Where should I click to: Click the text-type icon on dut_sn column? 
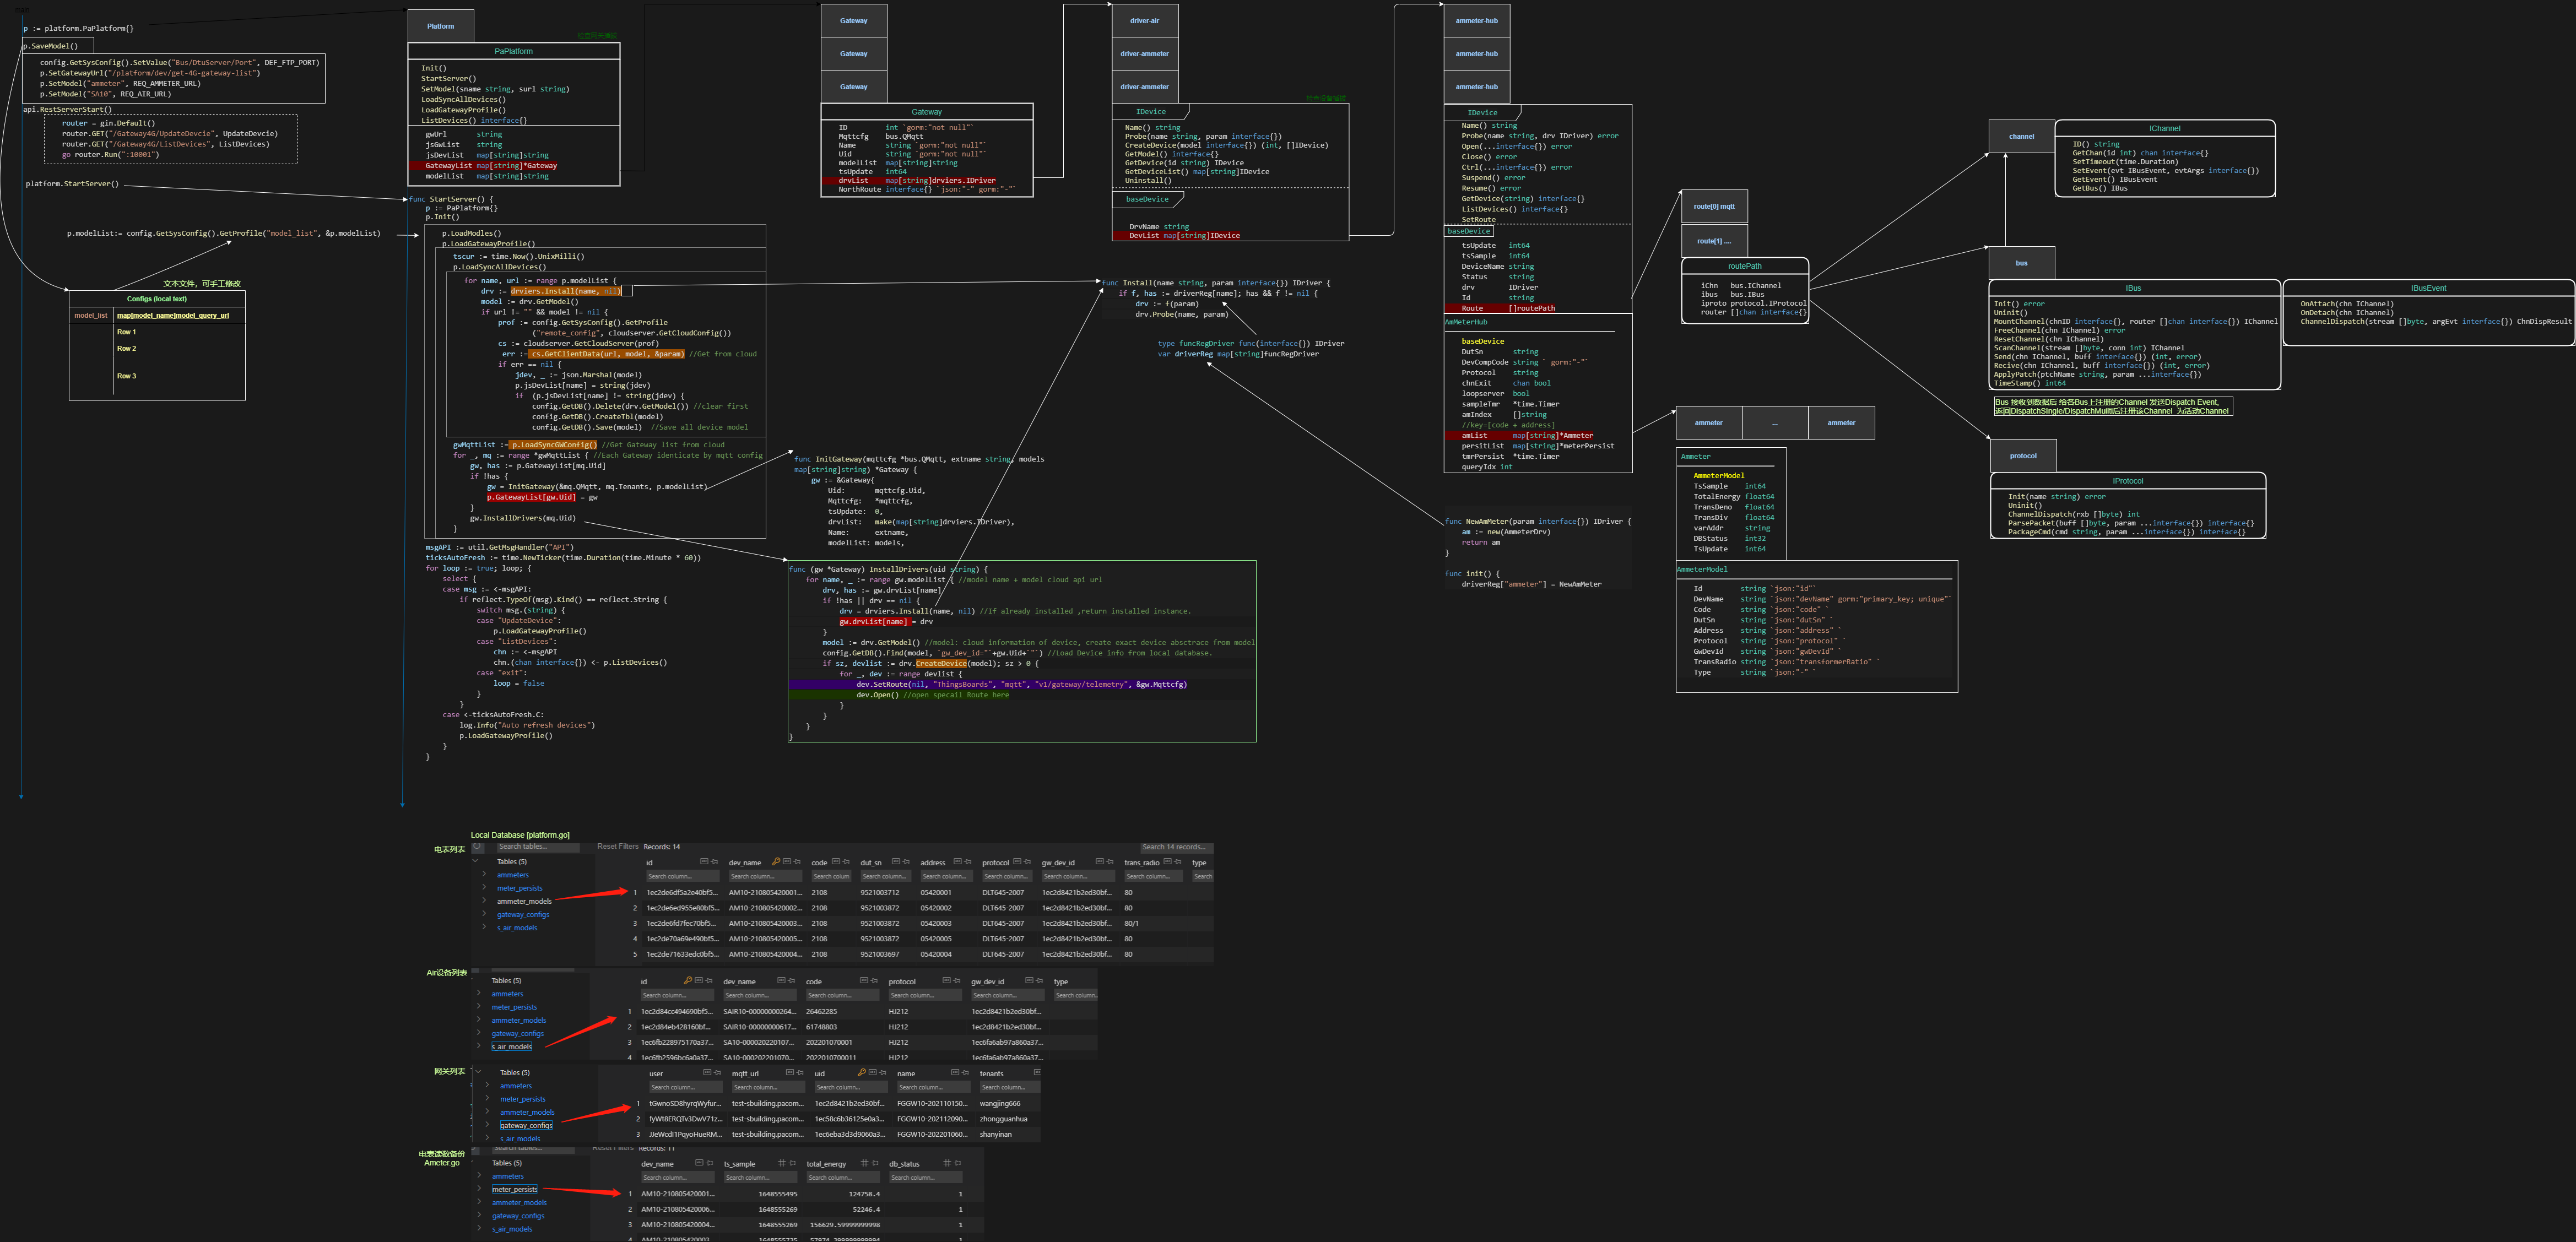click(896, 862)
